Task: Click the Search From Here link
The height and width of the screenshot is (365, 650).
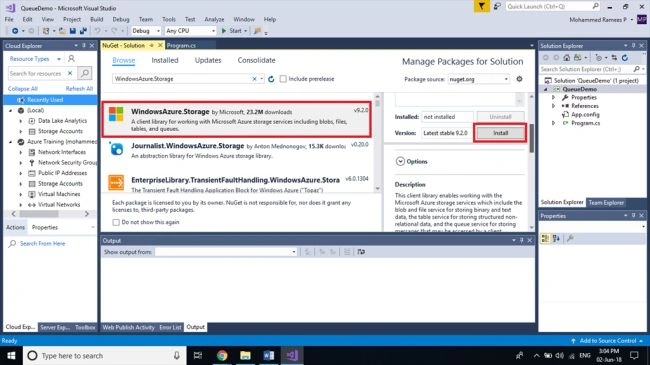Action: pos(42,243)
